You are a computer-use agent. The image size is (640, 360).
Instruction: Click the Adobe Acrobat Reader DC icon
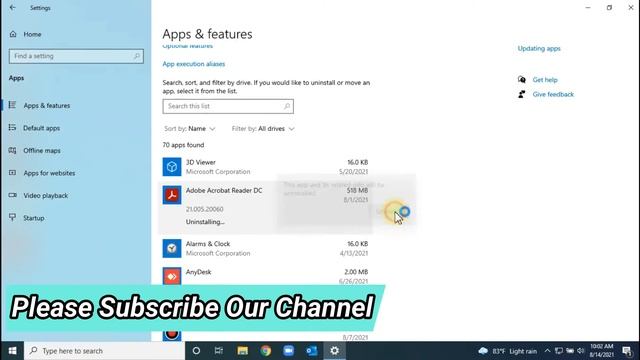click(172, 195)
